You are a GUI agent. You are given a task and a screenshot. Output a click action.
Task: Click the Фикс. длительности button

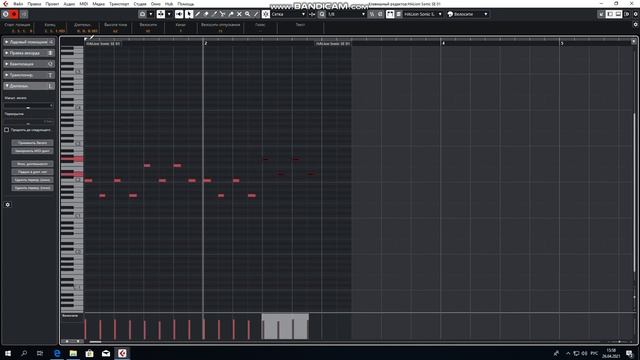[32, 164]
